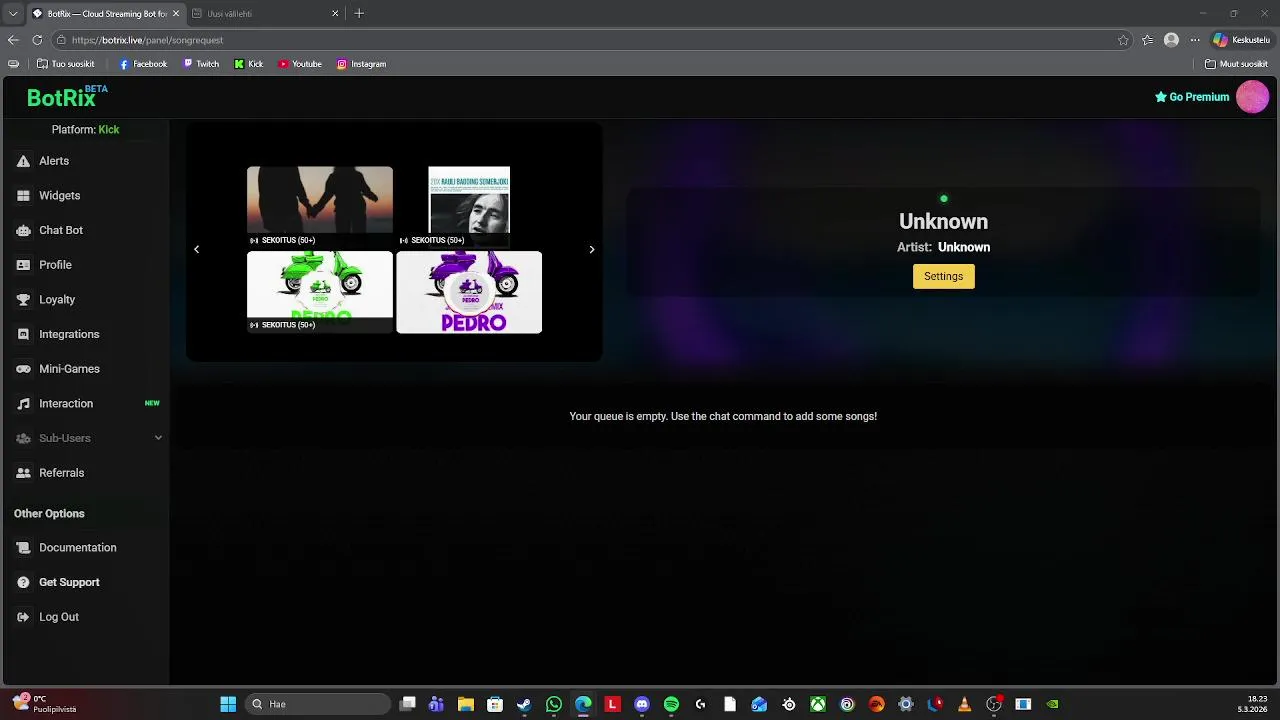The height and width of the screenshot is (720, 1280).
Task: Open the Twitch bookmark
Action: 200,64
